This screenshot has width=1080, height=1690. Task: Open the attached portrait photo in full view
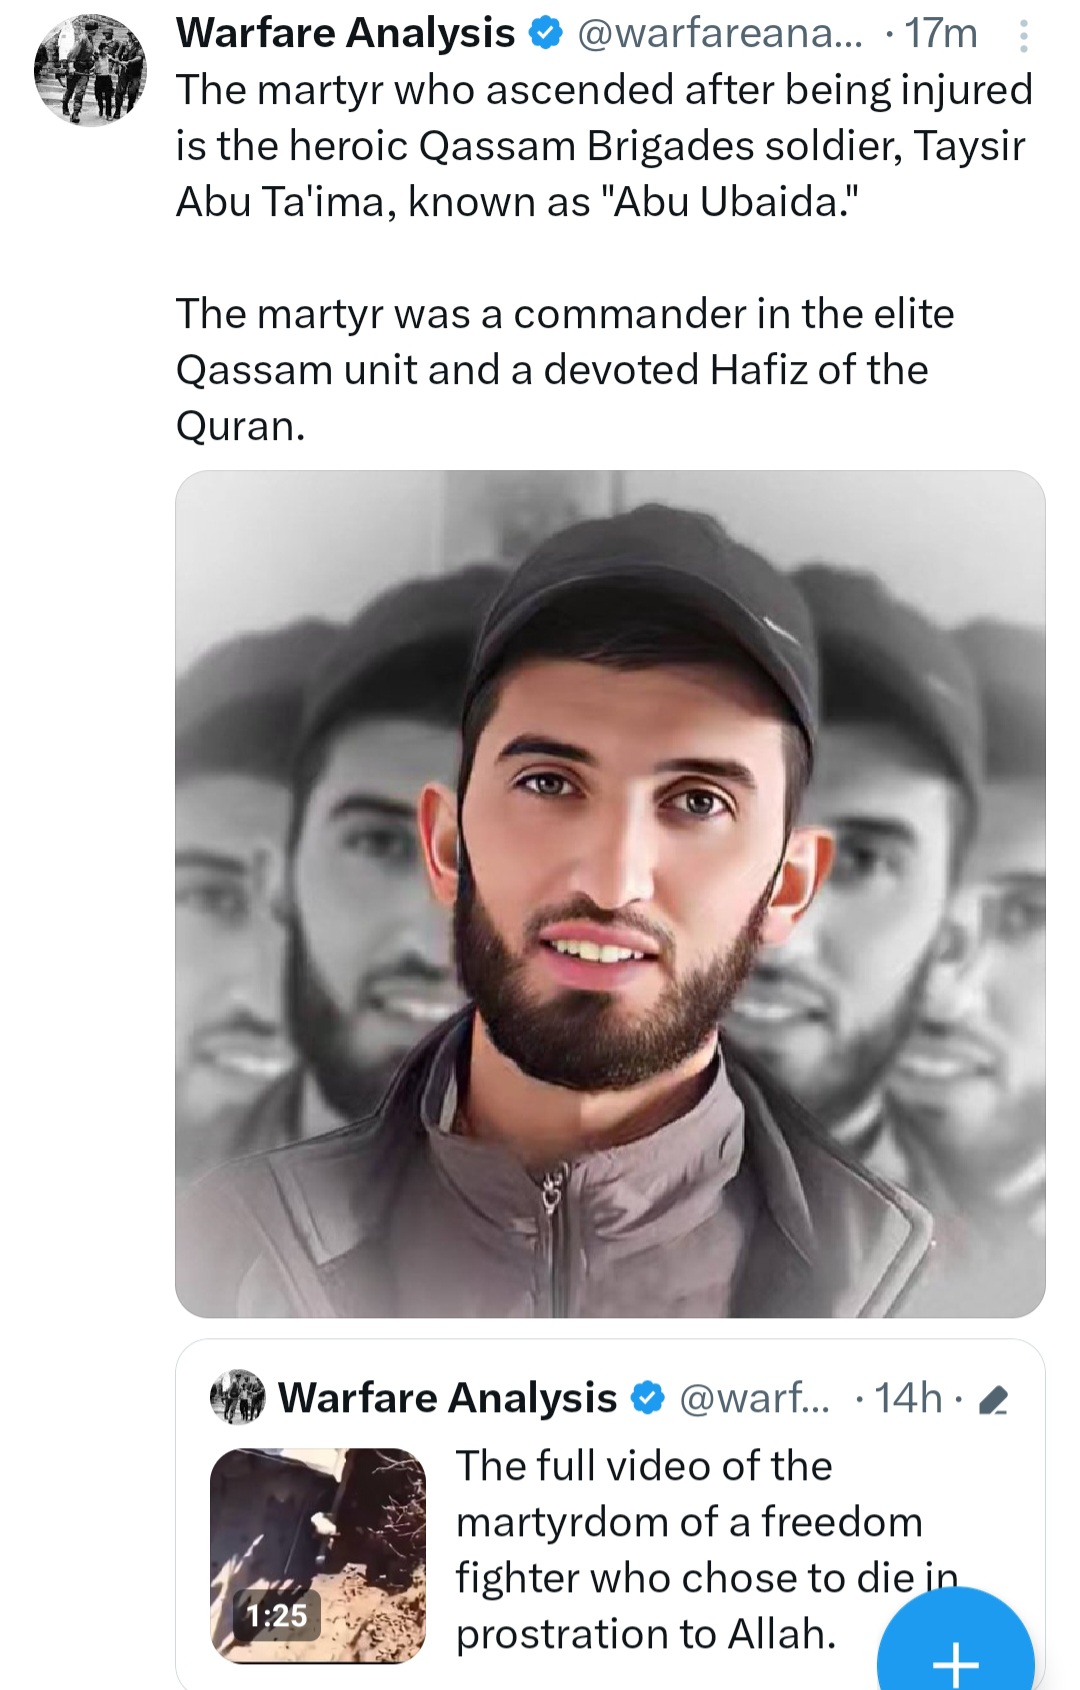click(610, 893)
